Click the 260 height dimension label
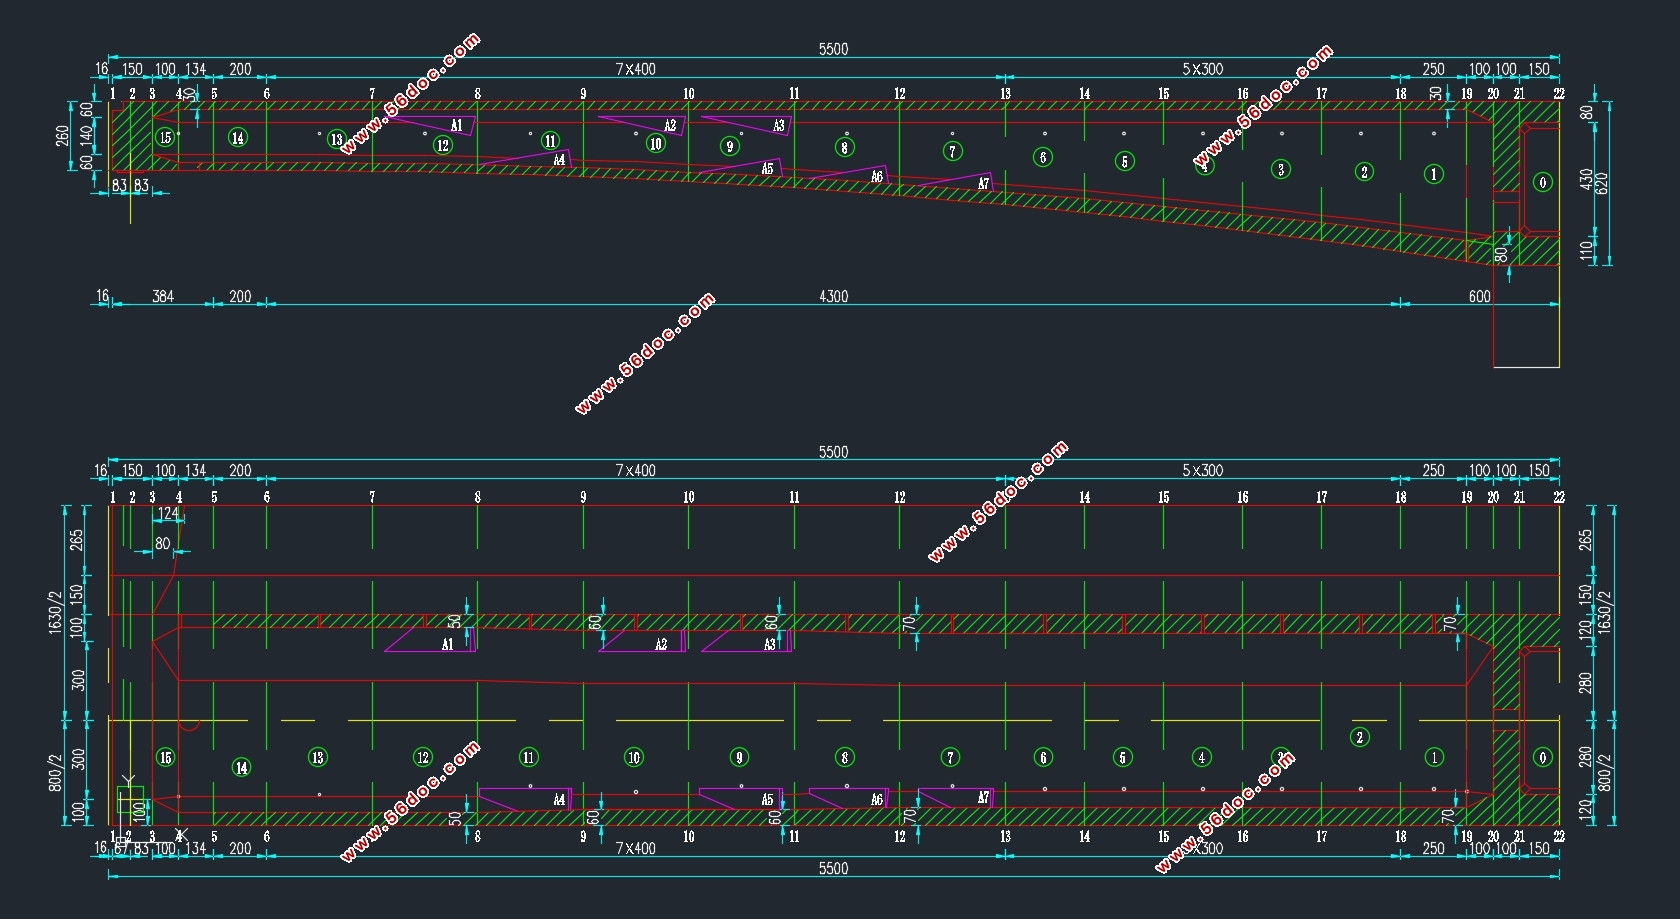The height and width of the screenshot is (919, 1680). [x=63, y=135]
